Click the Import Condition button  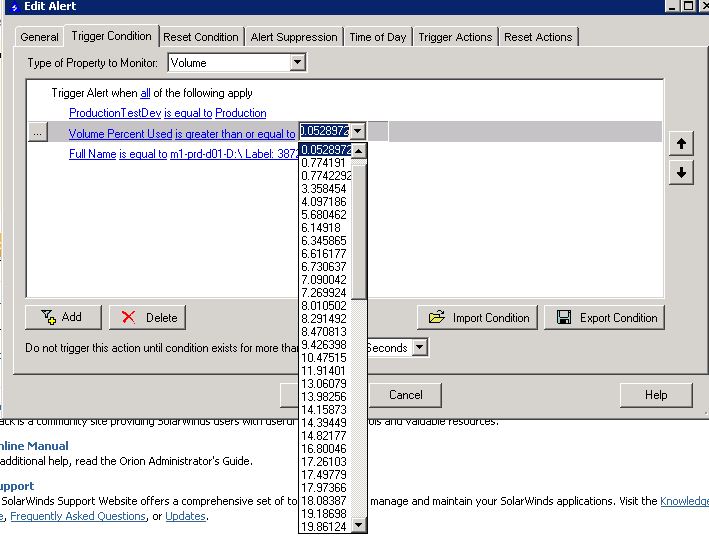(477, 317)
